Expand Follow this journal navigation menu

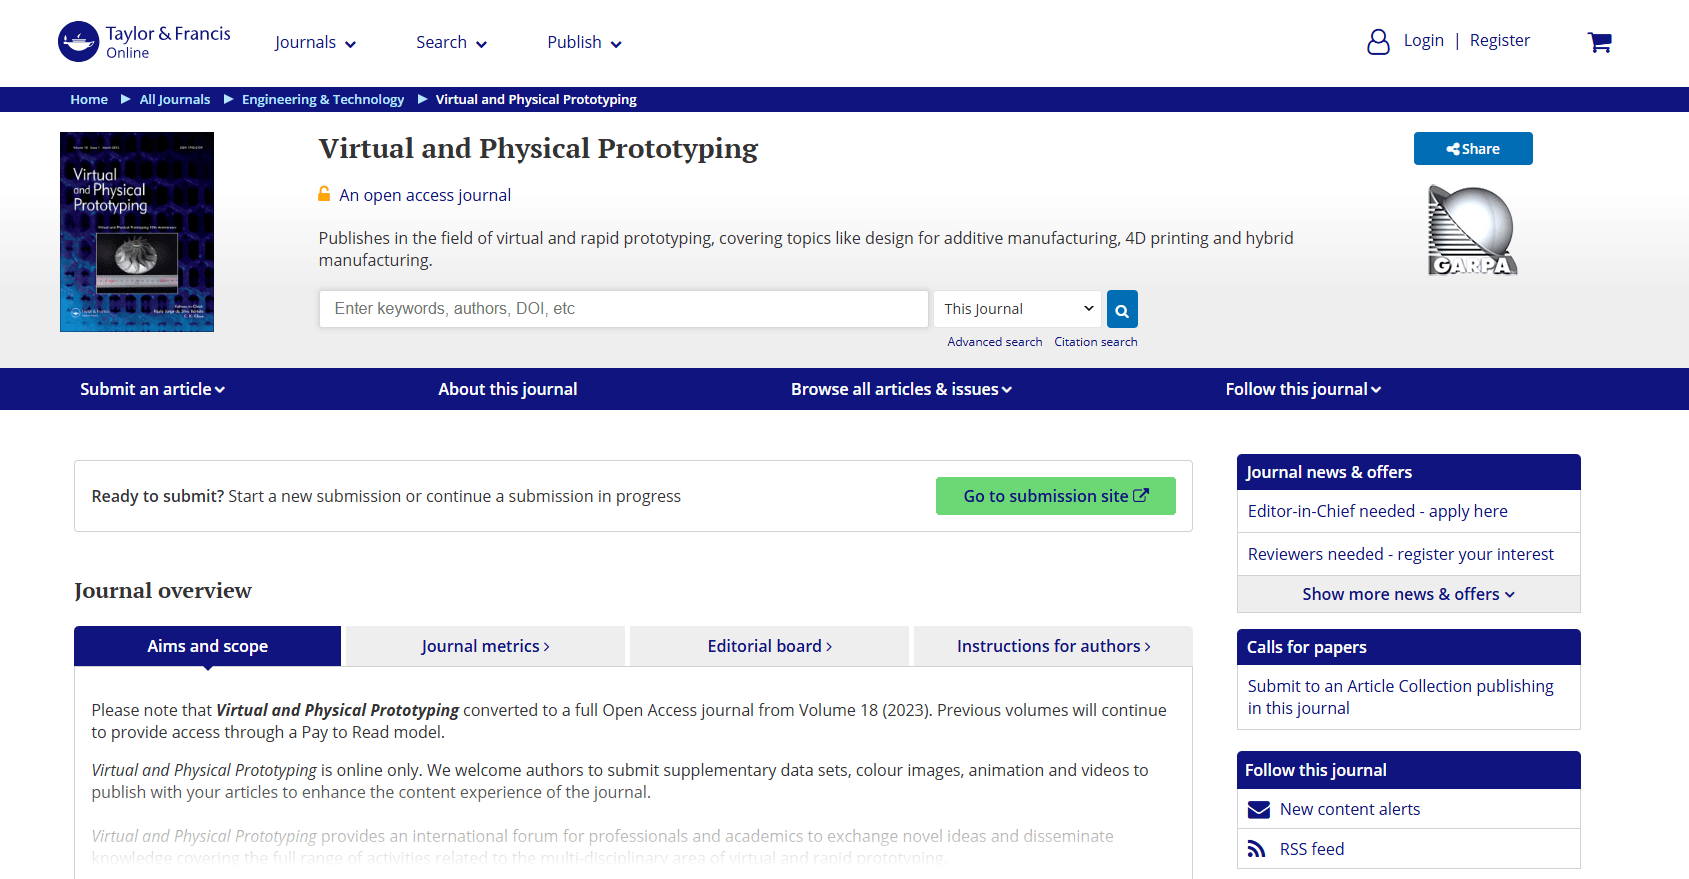[x=1303, y=389]
